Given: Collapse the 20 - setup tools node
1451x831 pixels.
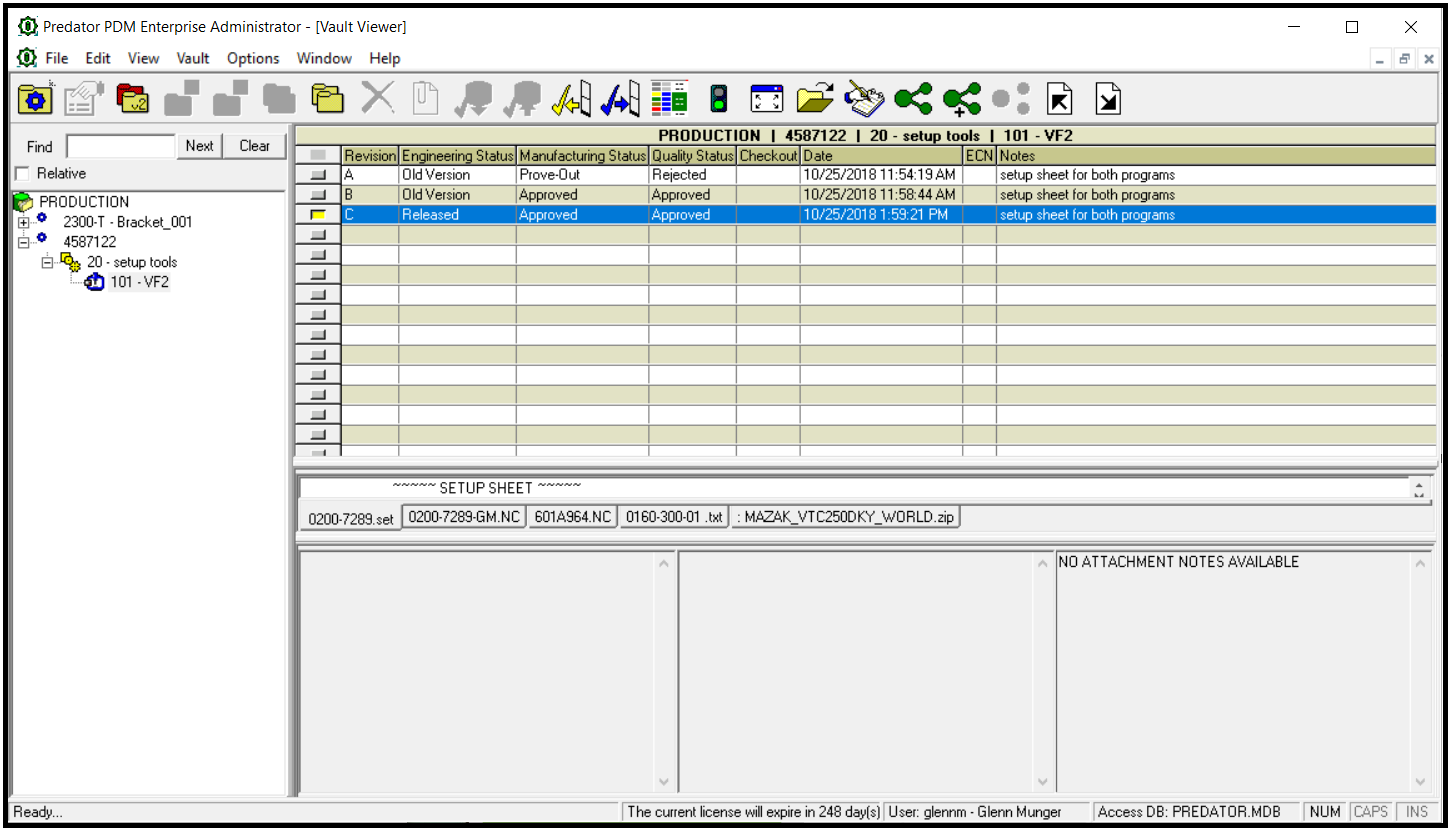Looking at the screenshot, I should (x=47, y=262).
